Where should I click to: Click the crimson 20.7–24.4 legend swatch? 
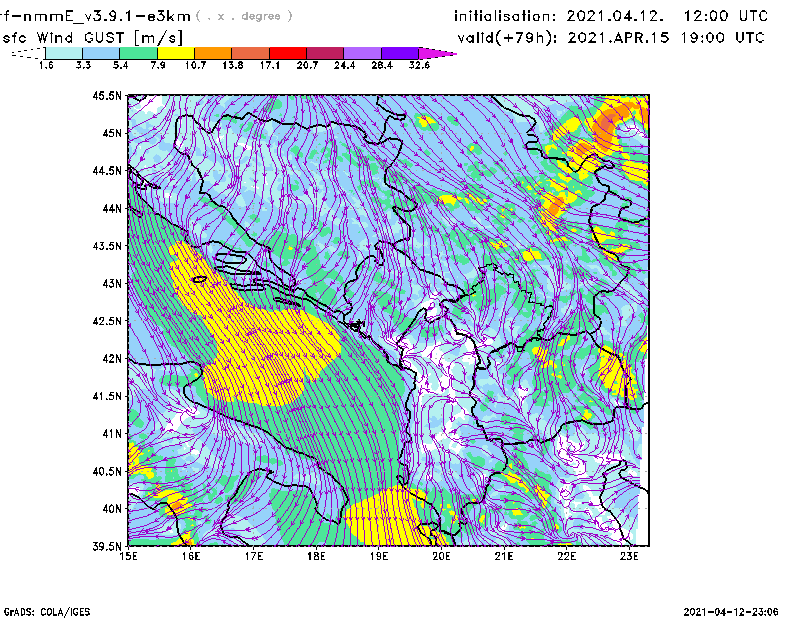pos(325,53)
